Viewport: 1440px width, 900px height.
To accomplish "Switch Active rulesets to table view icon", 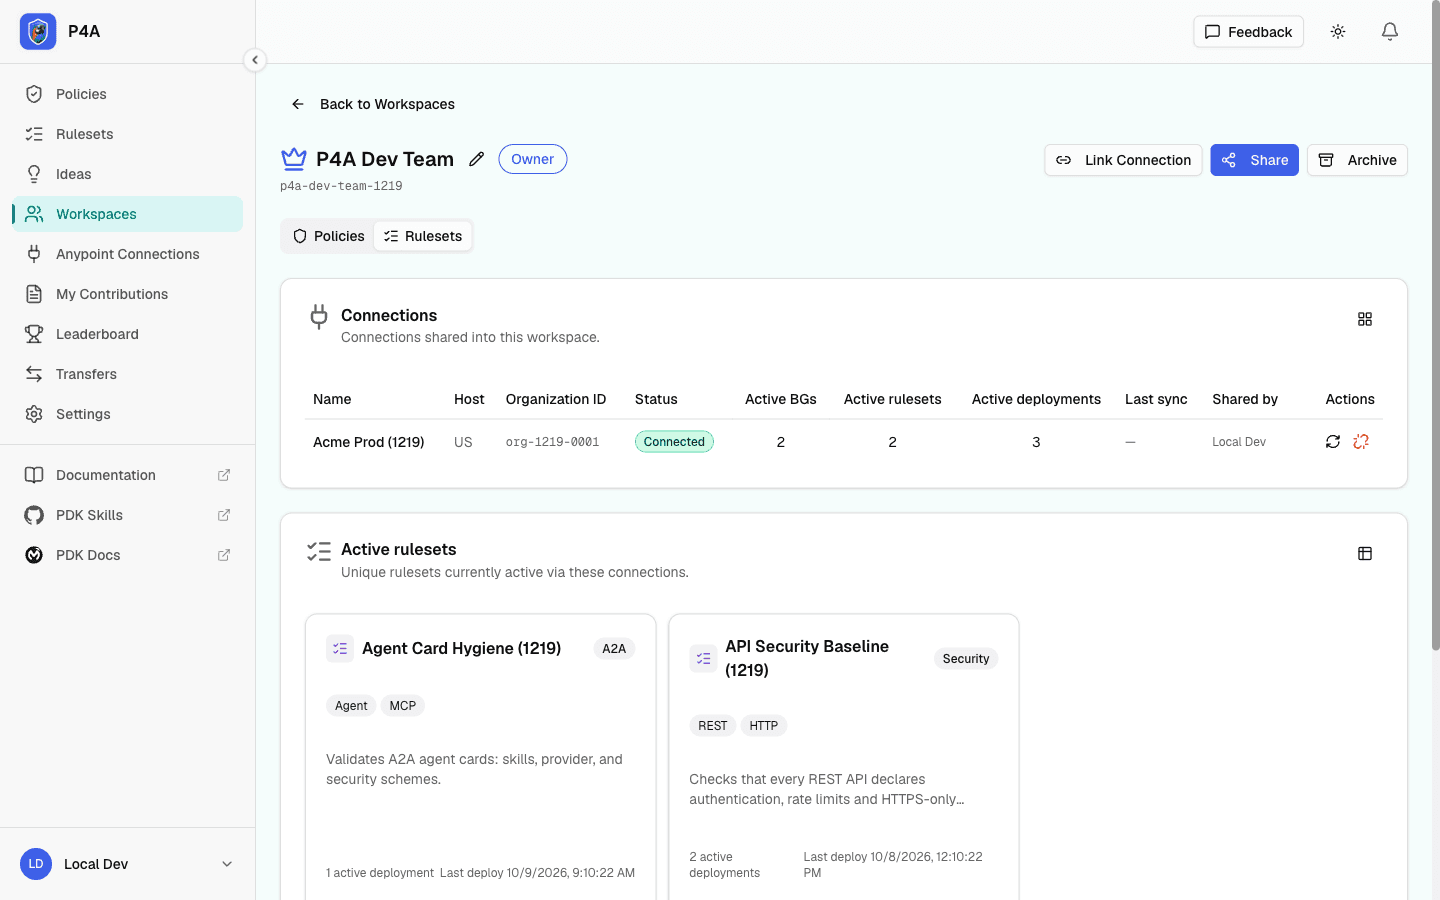I will click(x=1365, y=553).
